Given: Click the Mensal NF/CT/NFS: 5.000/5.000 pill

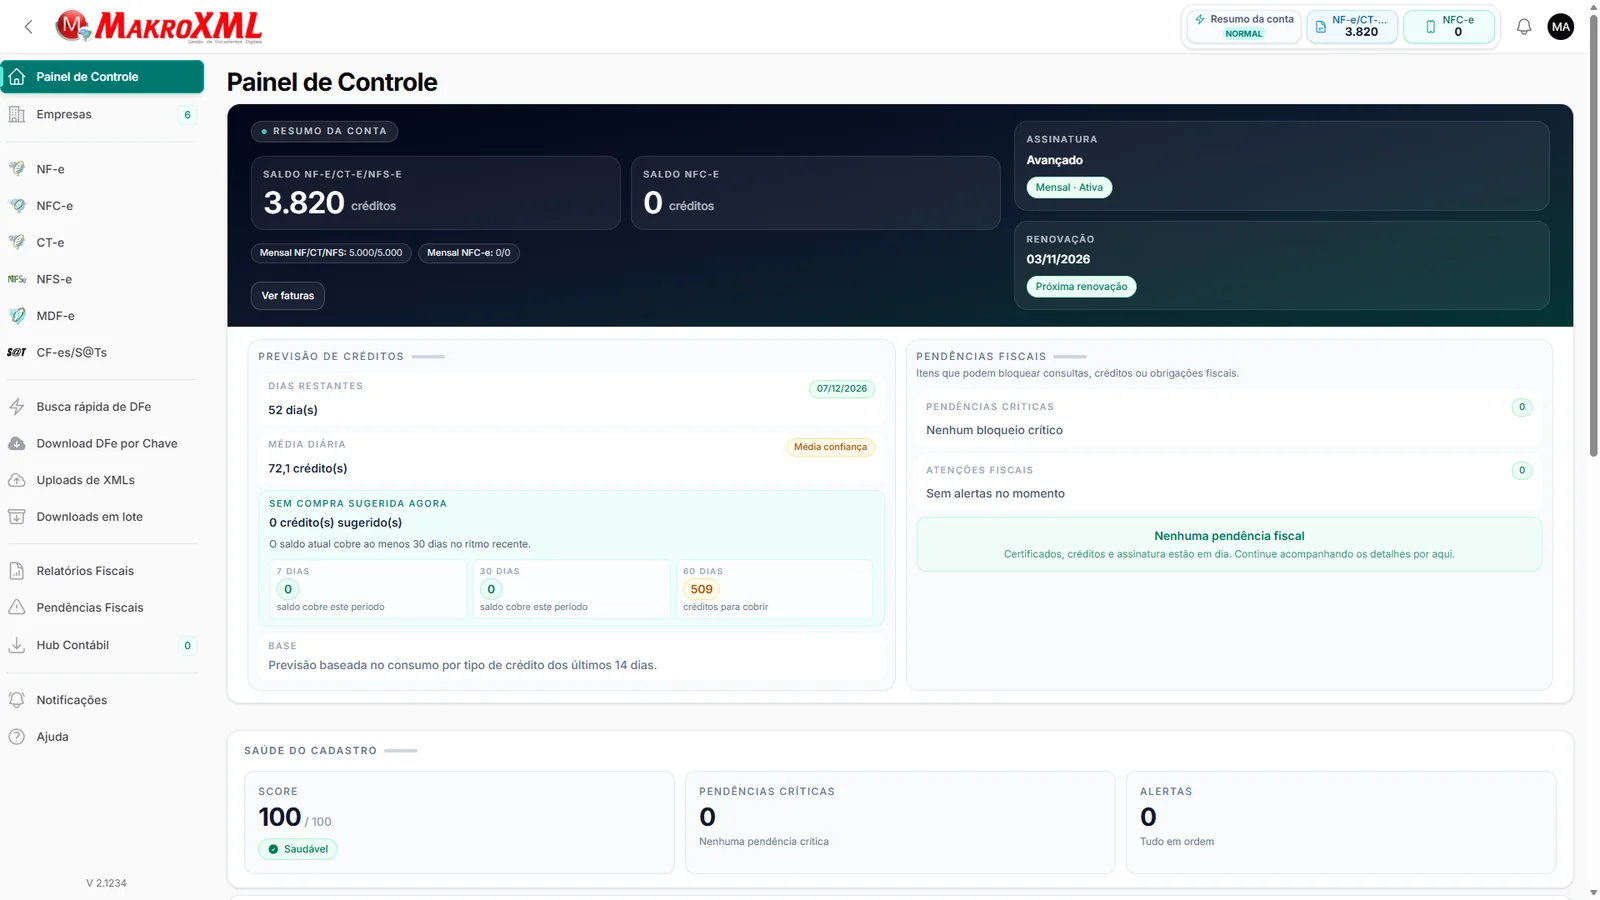Looking at the screenshot, I should click(331, 253).
